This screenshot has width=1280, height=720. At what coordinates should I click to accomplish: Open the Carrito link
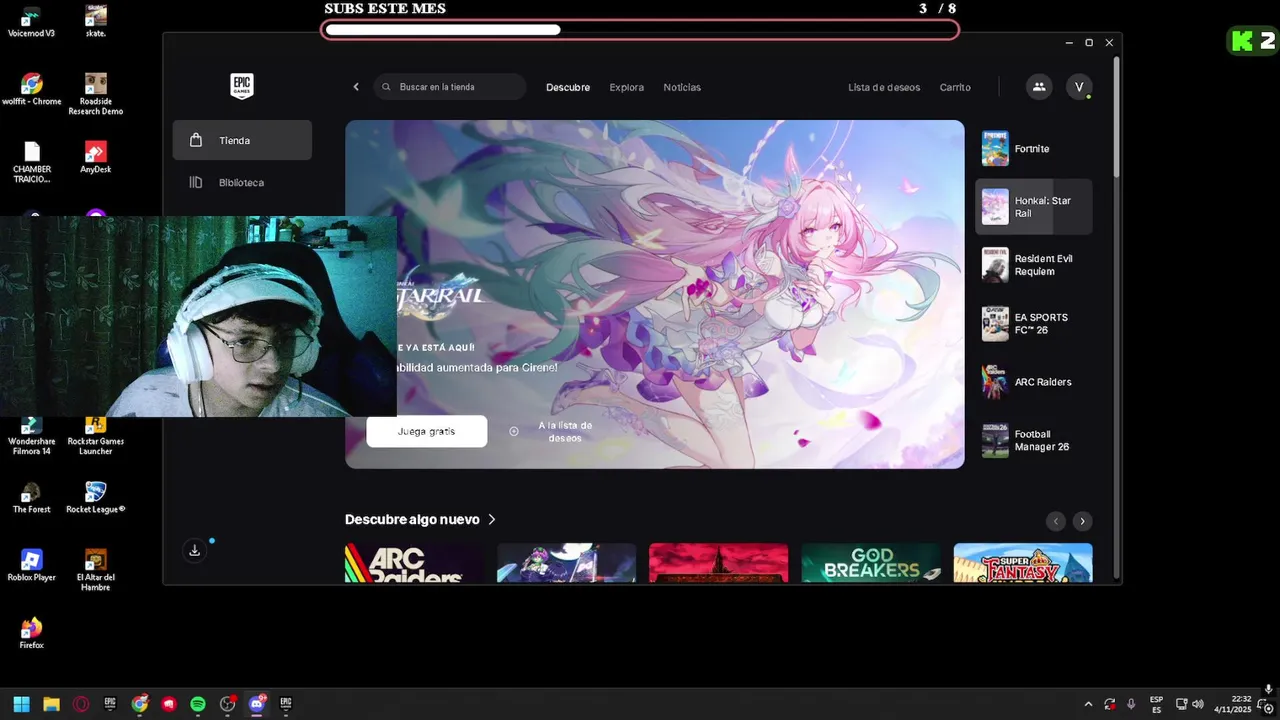[x=955, y=87]
